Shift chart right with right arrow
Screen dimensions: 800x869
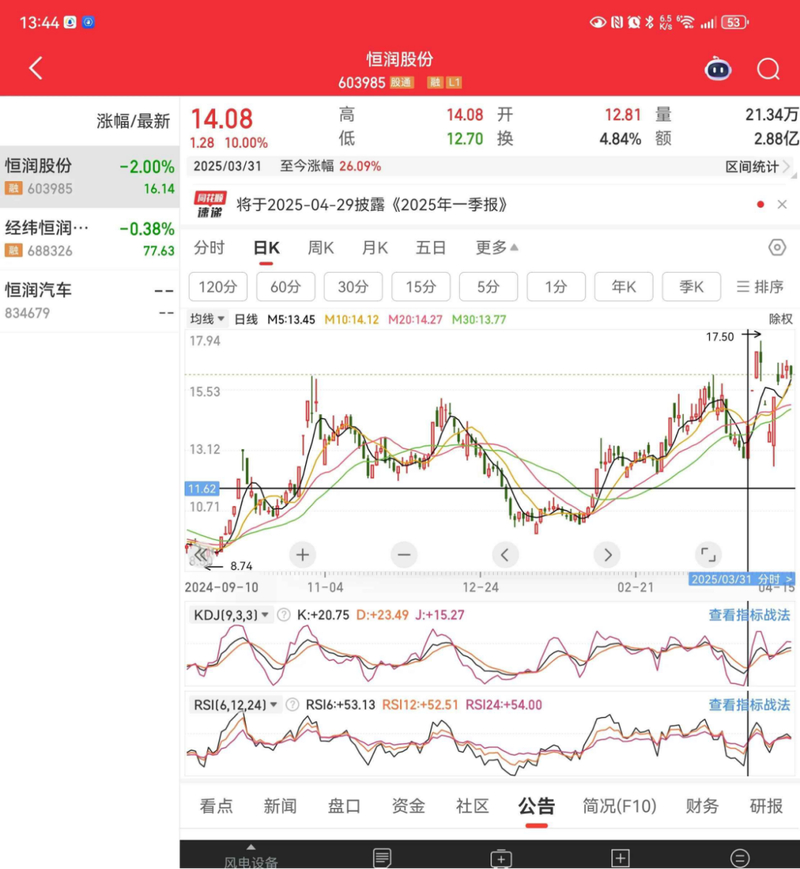pyautogui.click(x=607, y=554)
